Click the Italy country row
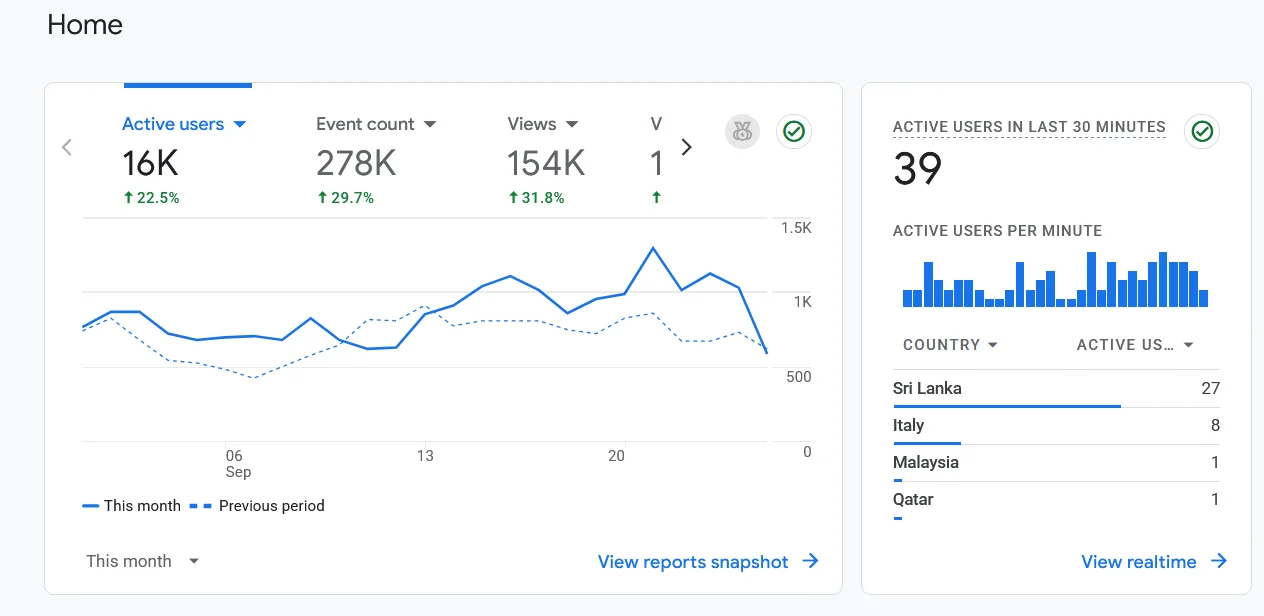The width and height of the screenshot is (1264, 616). pyautogui.click(x=1056, y=426)
